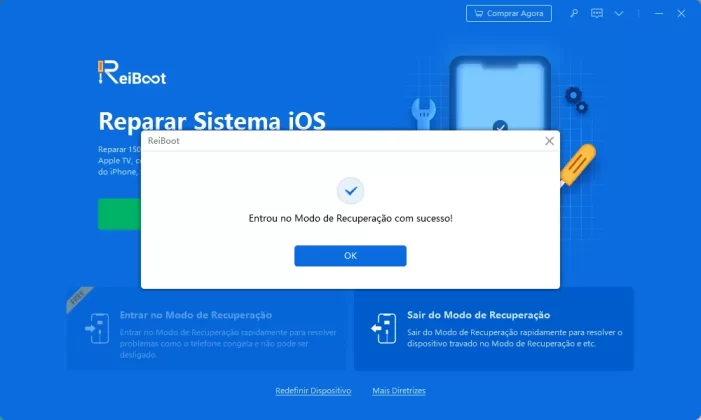Open the registration key icon
Viewport: 701px width, 420px height.
574,13
